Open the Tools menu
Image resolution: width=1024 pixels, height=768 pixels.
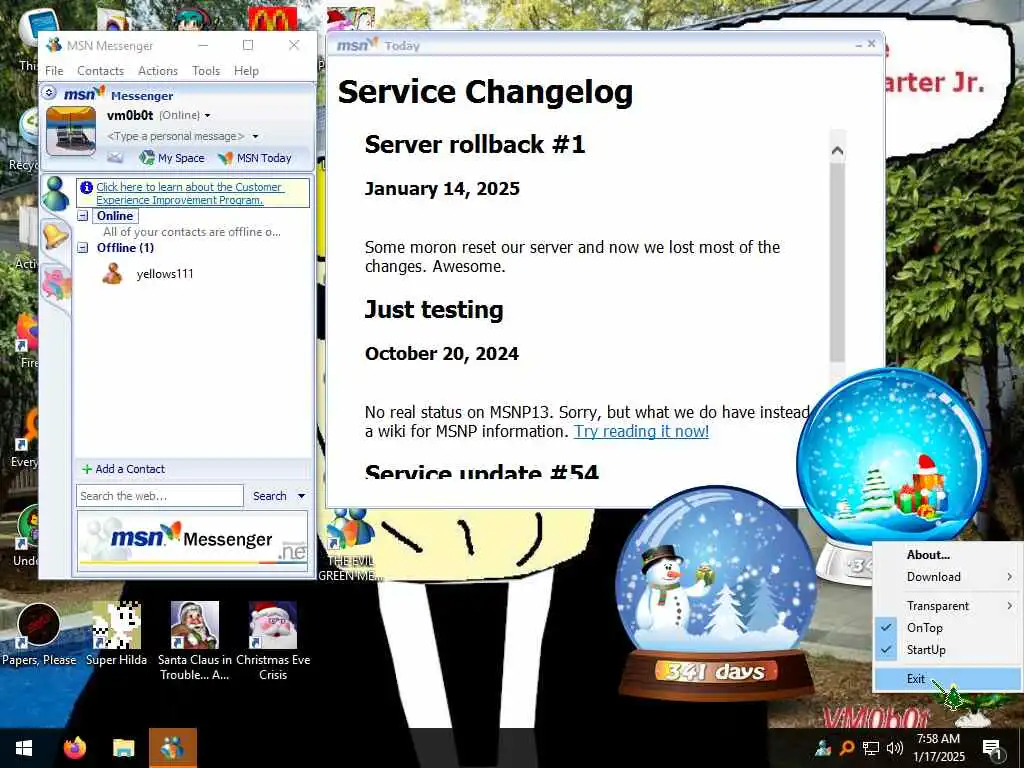click(206, 71)
